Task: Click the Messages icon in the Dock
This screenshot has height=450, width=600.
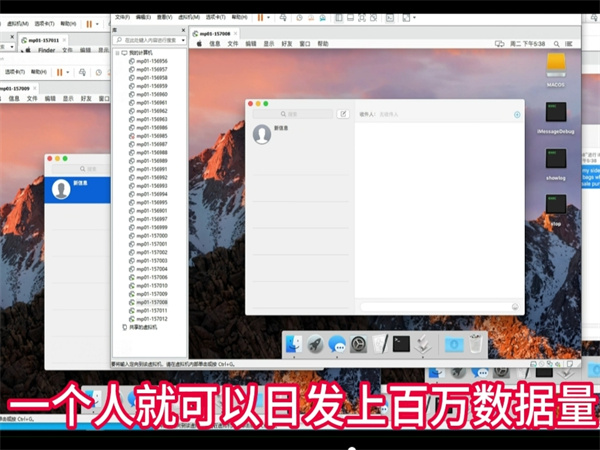Action: pyautogui.click(x=337, y=344)
